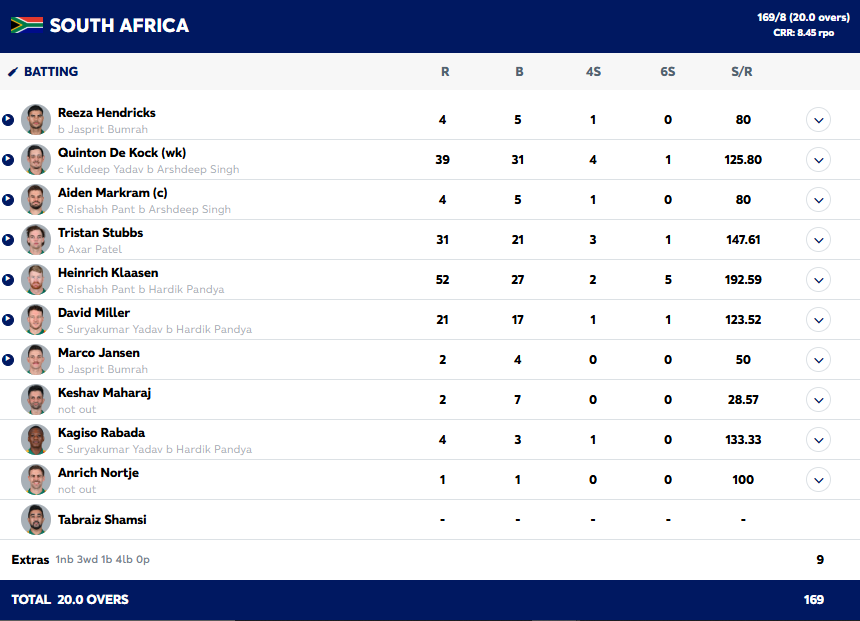Select the BATTING section header
860x621 pixels.
pos(51,72)
